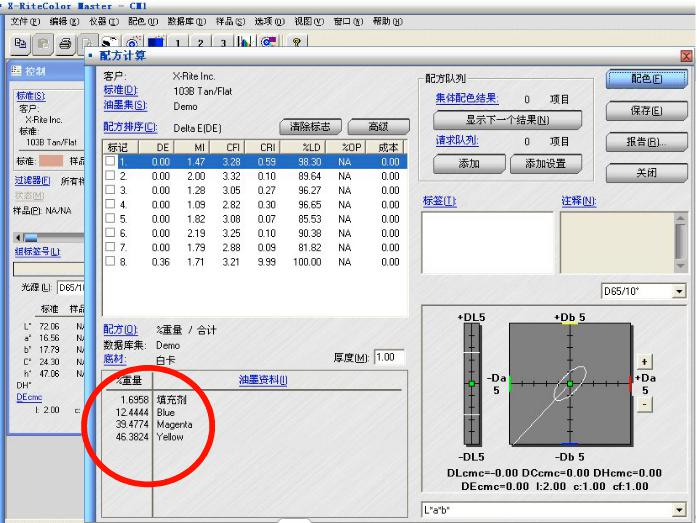Click the 添加设置 button
This screenshot has height=523, width=697.
point(545,164)
